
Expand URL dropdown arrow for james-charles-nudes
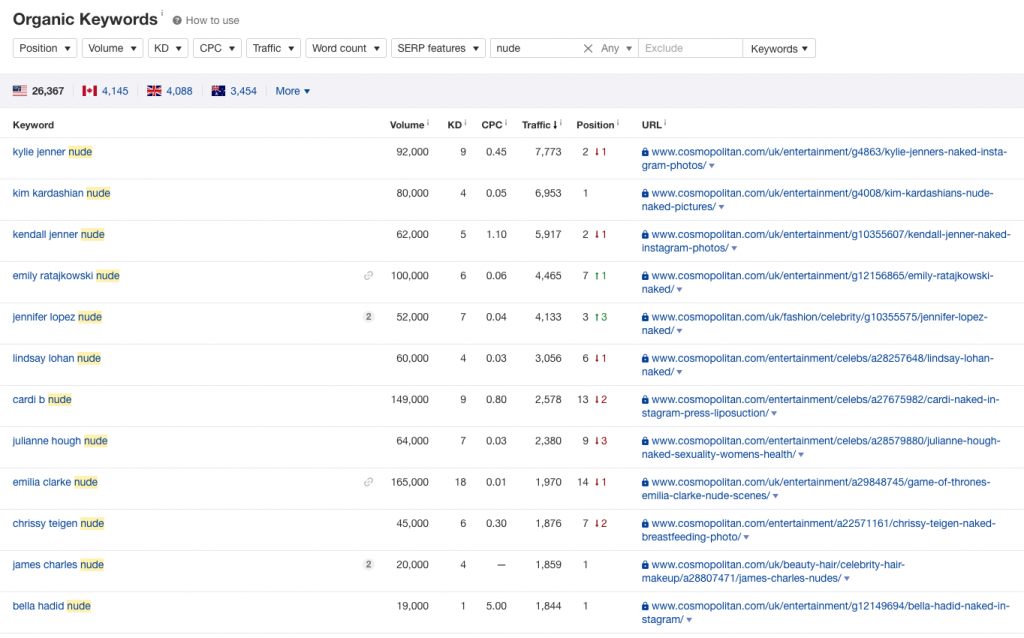[x=846, y=579]
